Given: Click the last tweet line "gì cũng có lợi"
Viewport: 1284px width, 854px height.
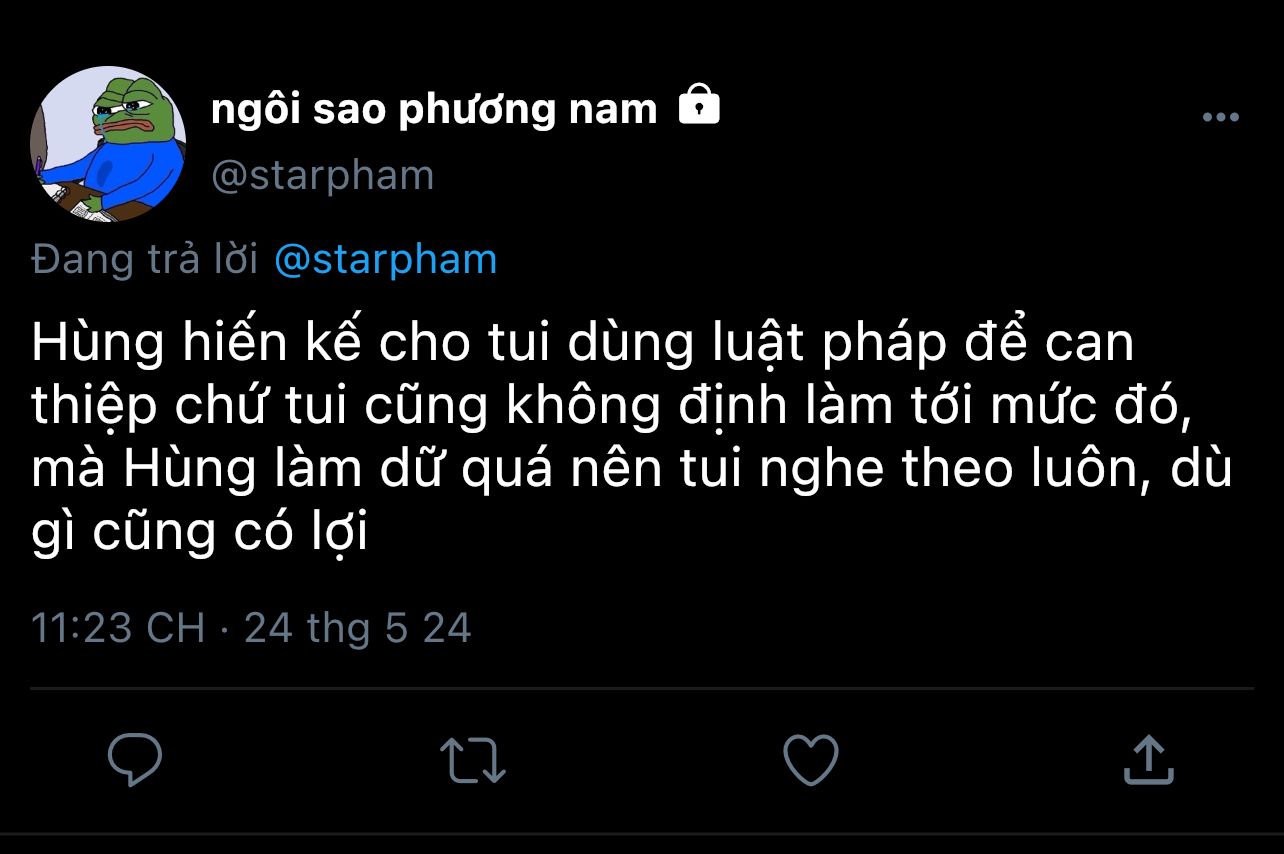Looking at the screenshot, I should 200,533.
